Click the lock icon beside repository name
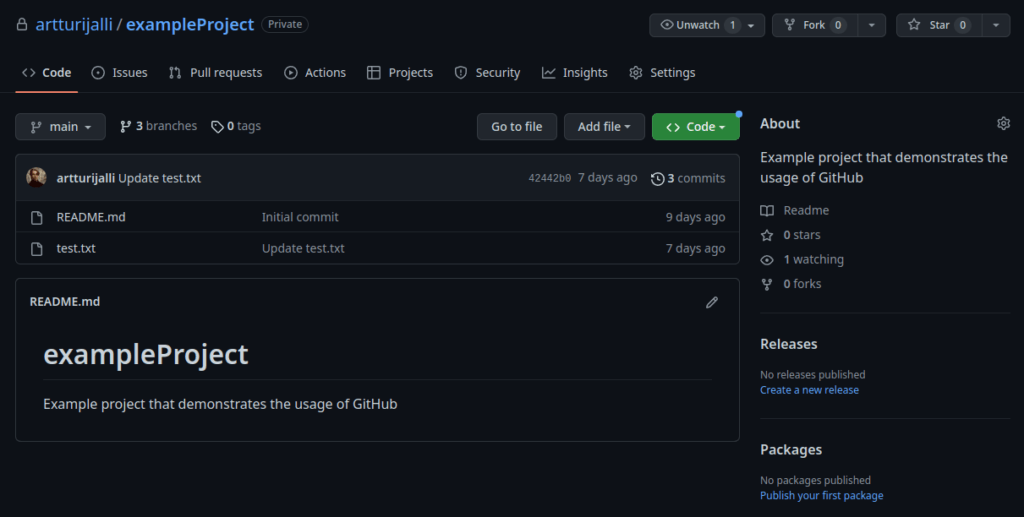The image size is (1024, 517). tap(22, 25)
